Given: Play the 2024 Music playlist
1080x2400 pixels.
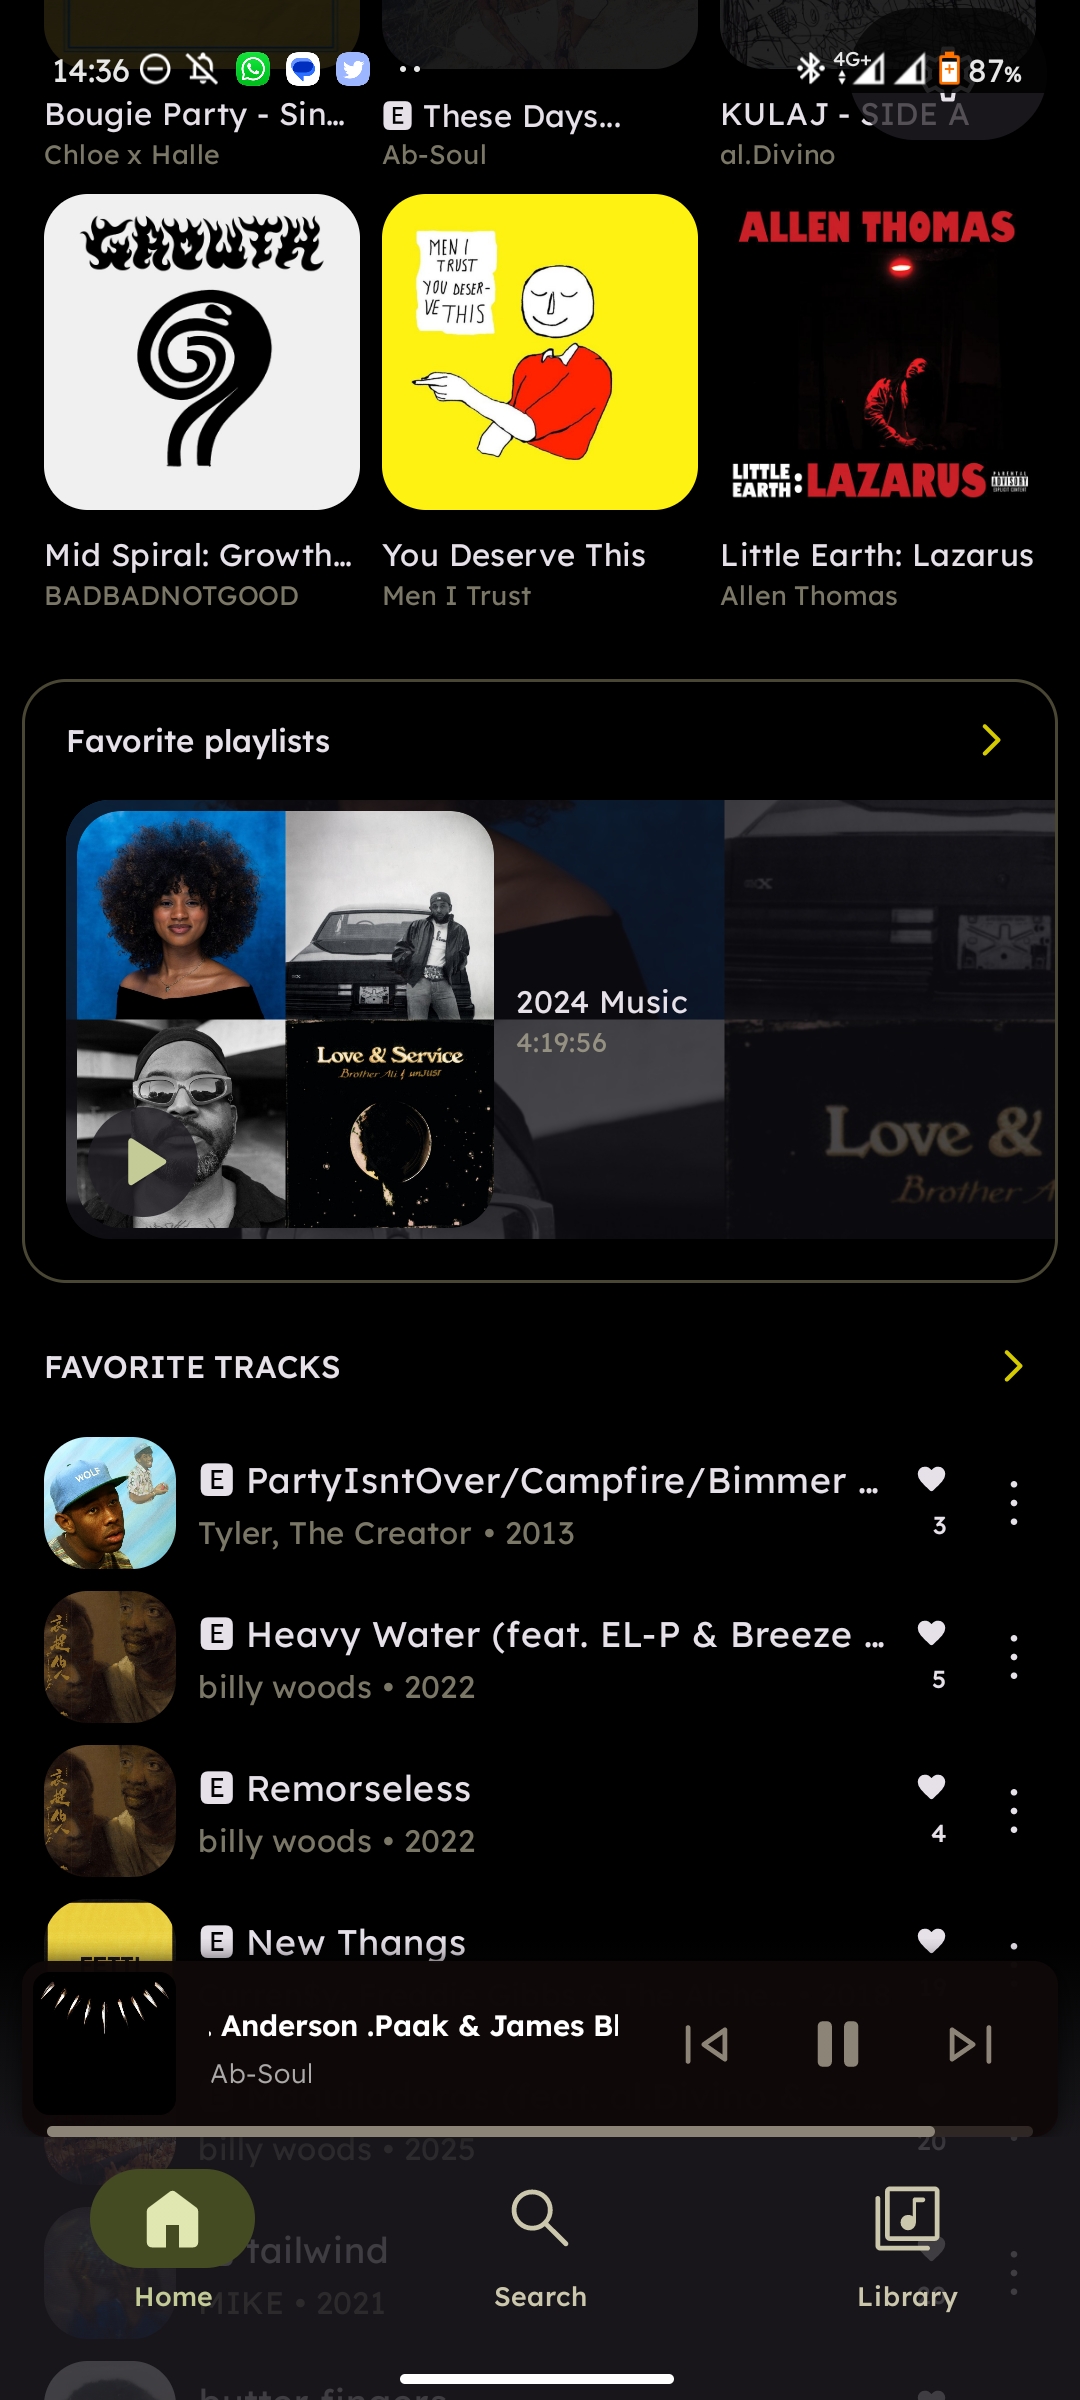Looking at the screenshot, I should pos(145,1162).
